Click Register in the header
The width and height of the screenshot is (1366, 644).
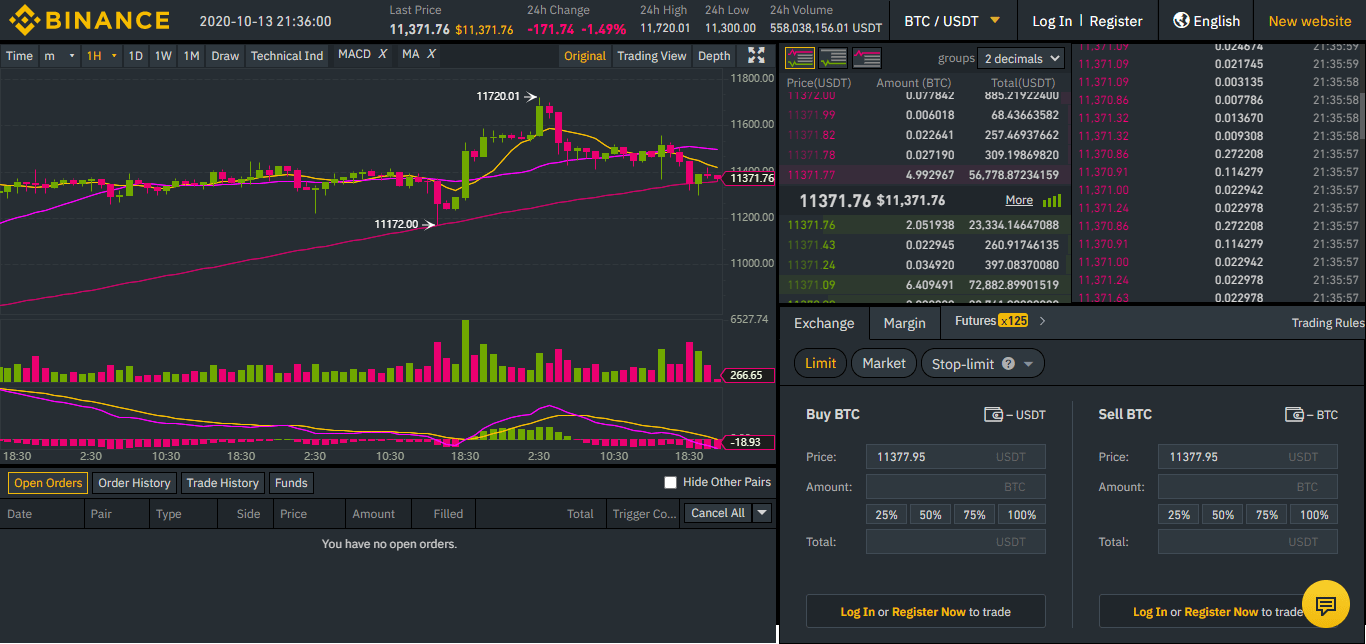point(1116,21)
